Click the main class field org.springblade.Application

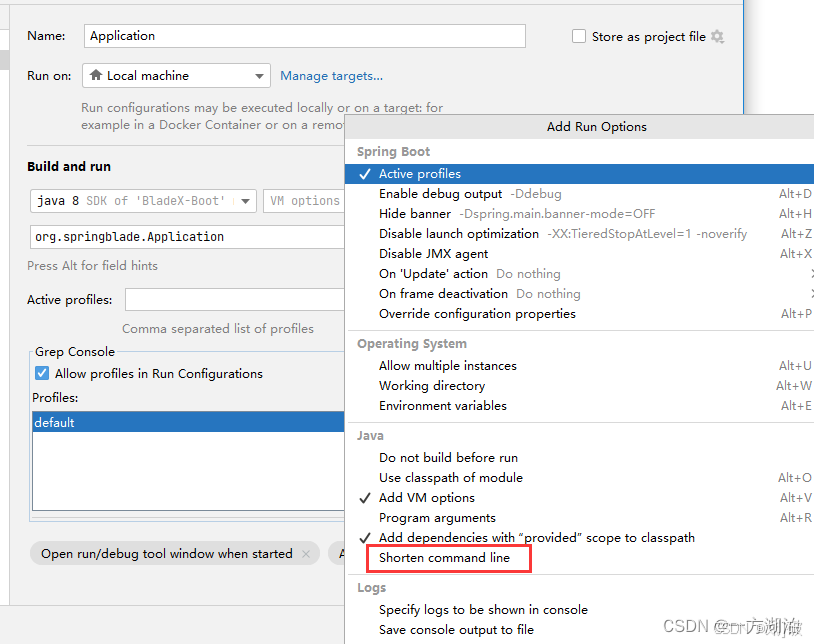point(187,237)
